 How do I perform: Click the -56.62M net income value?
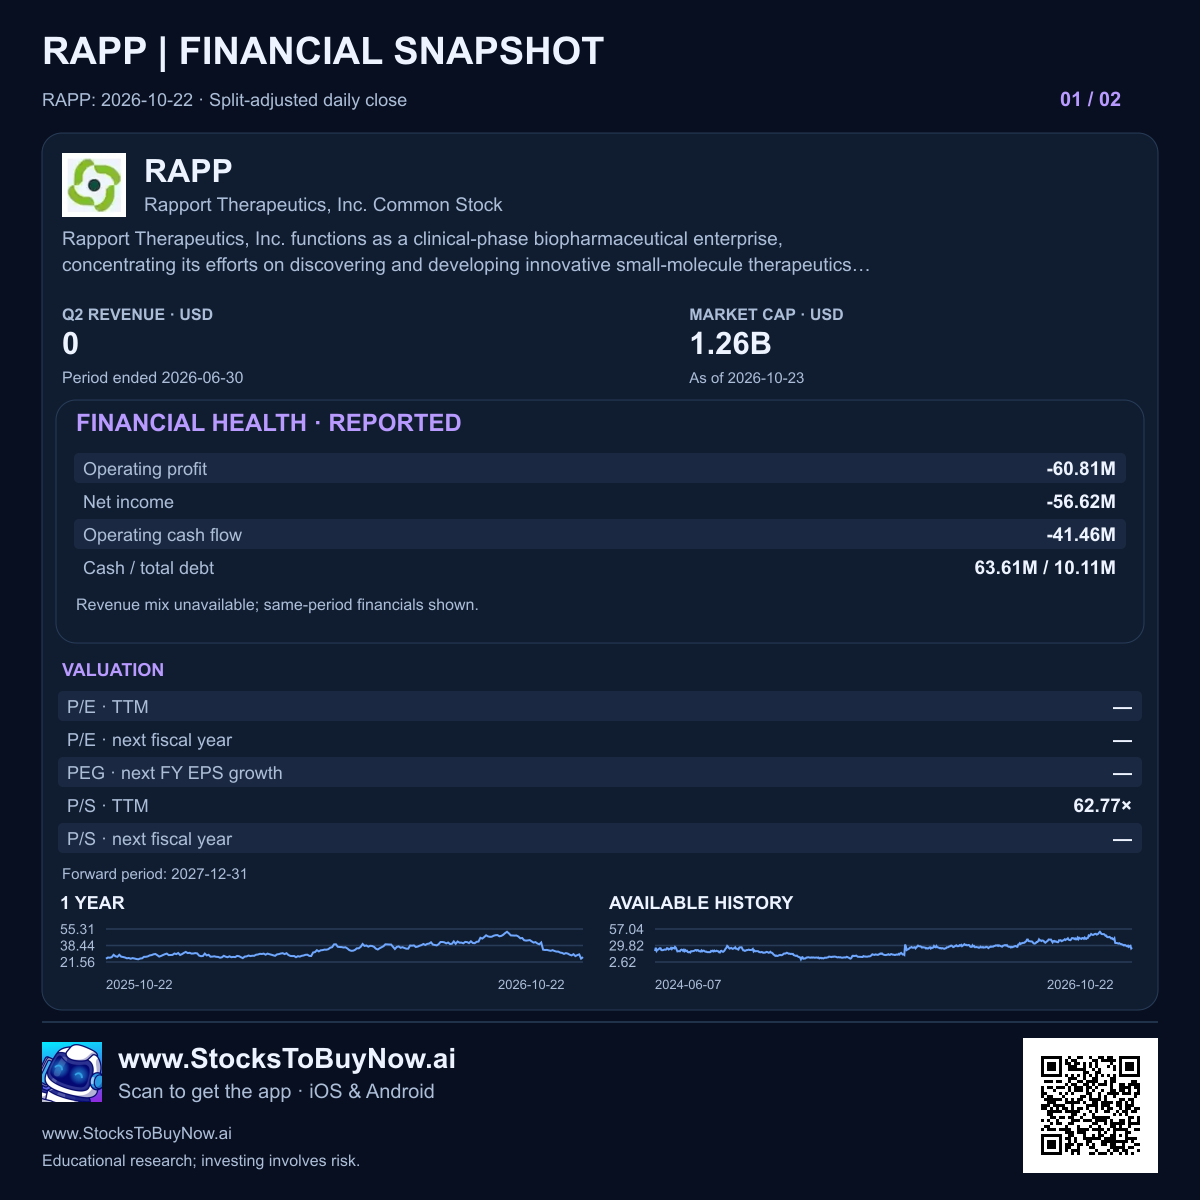click(1081, 502)
